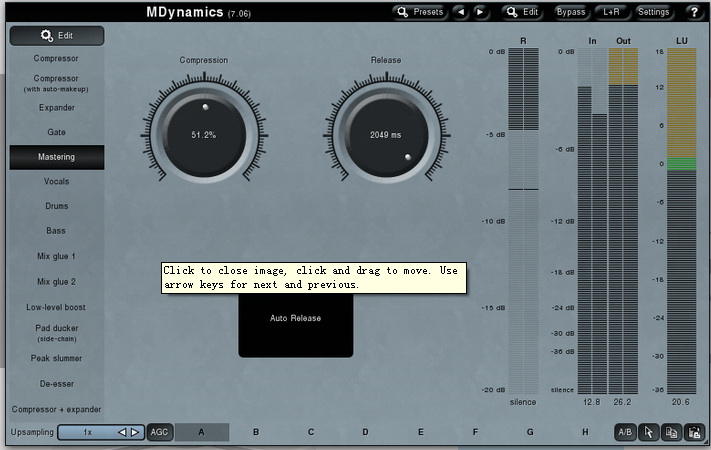Go to next preset arrow

[480, 12]
